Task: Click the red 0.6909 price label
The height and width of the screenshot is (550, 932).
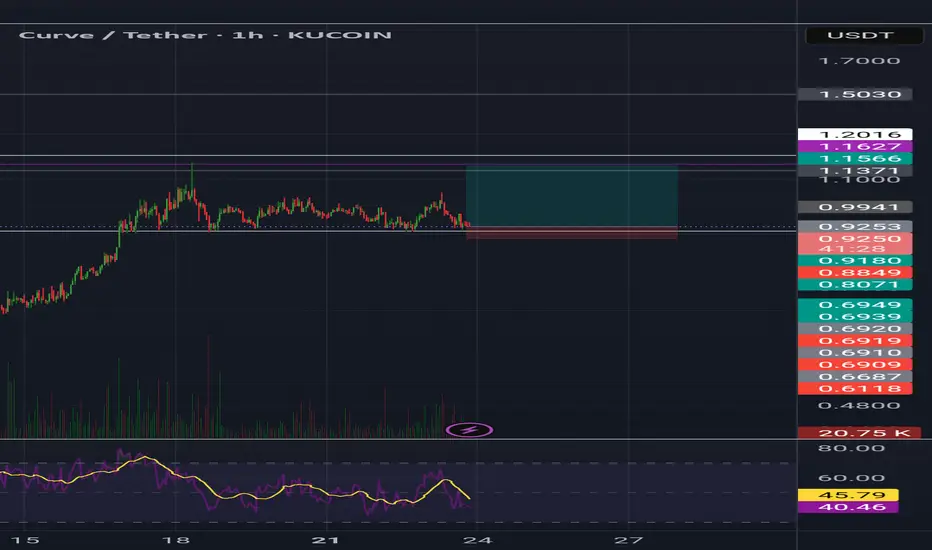Action: pos(855,364)
